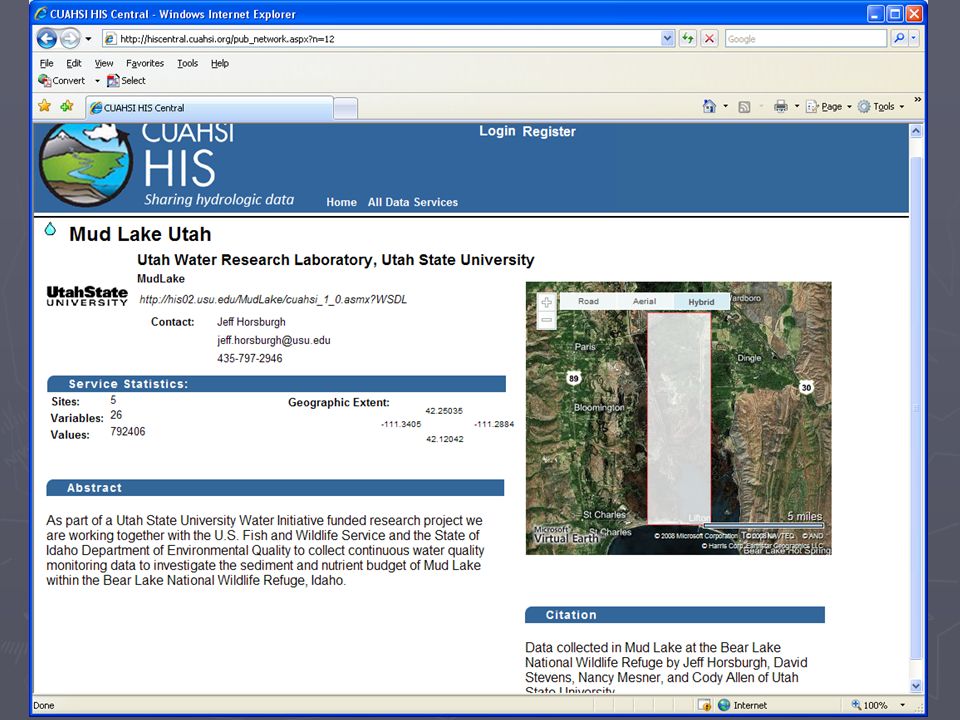
Task: Click the page vertical scrollbar thumb
Action: coord(916,407)
